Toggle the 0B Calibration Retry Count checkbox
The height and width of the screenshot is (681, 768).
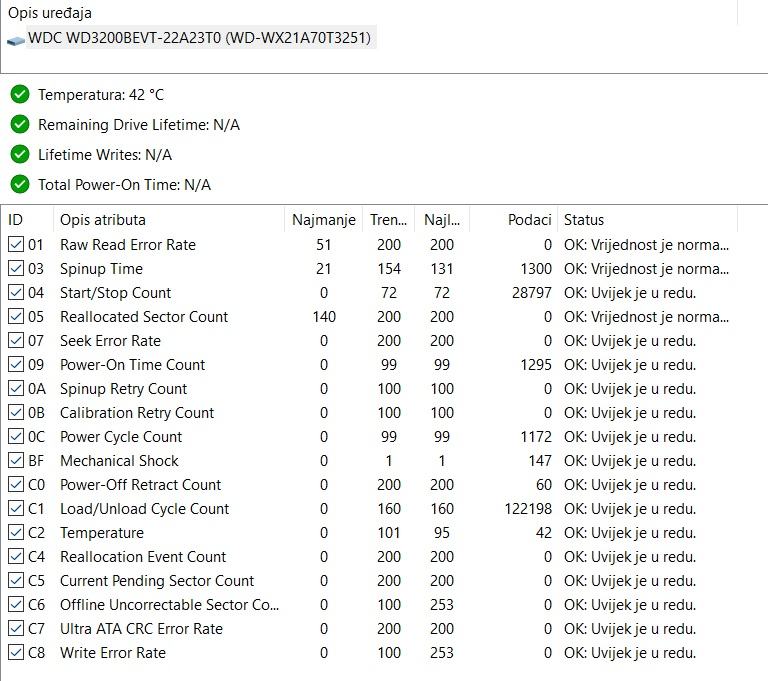16,412
